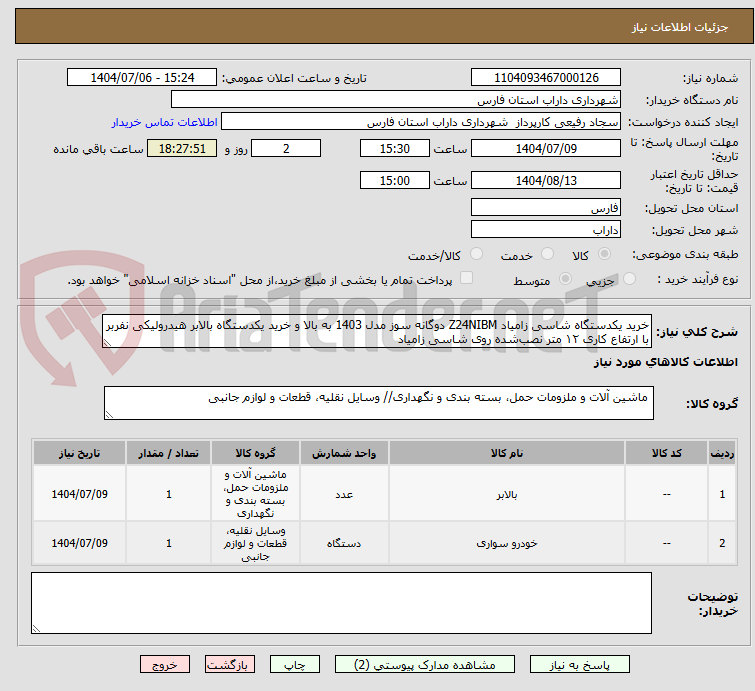Click the resize handle of description textarea
The height and width of the screenshot is (691, 755).
(107, 343)
